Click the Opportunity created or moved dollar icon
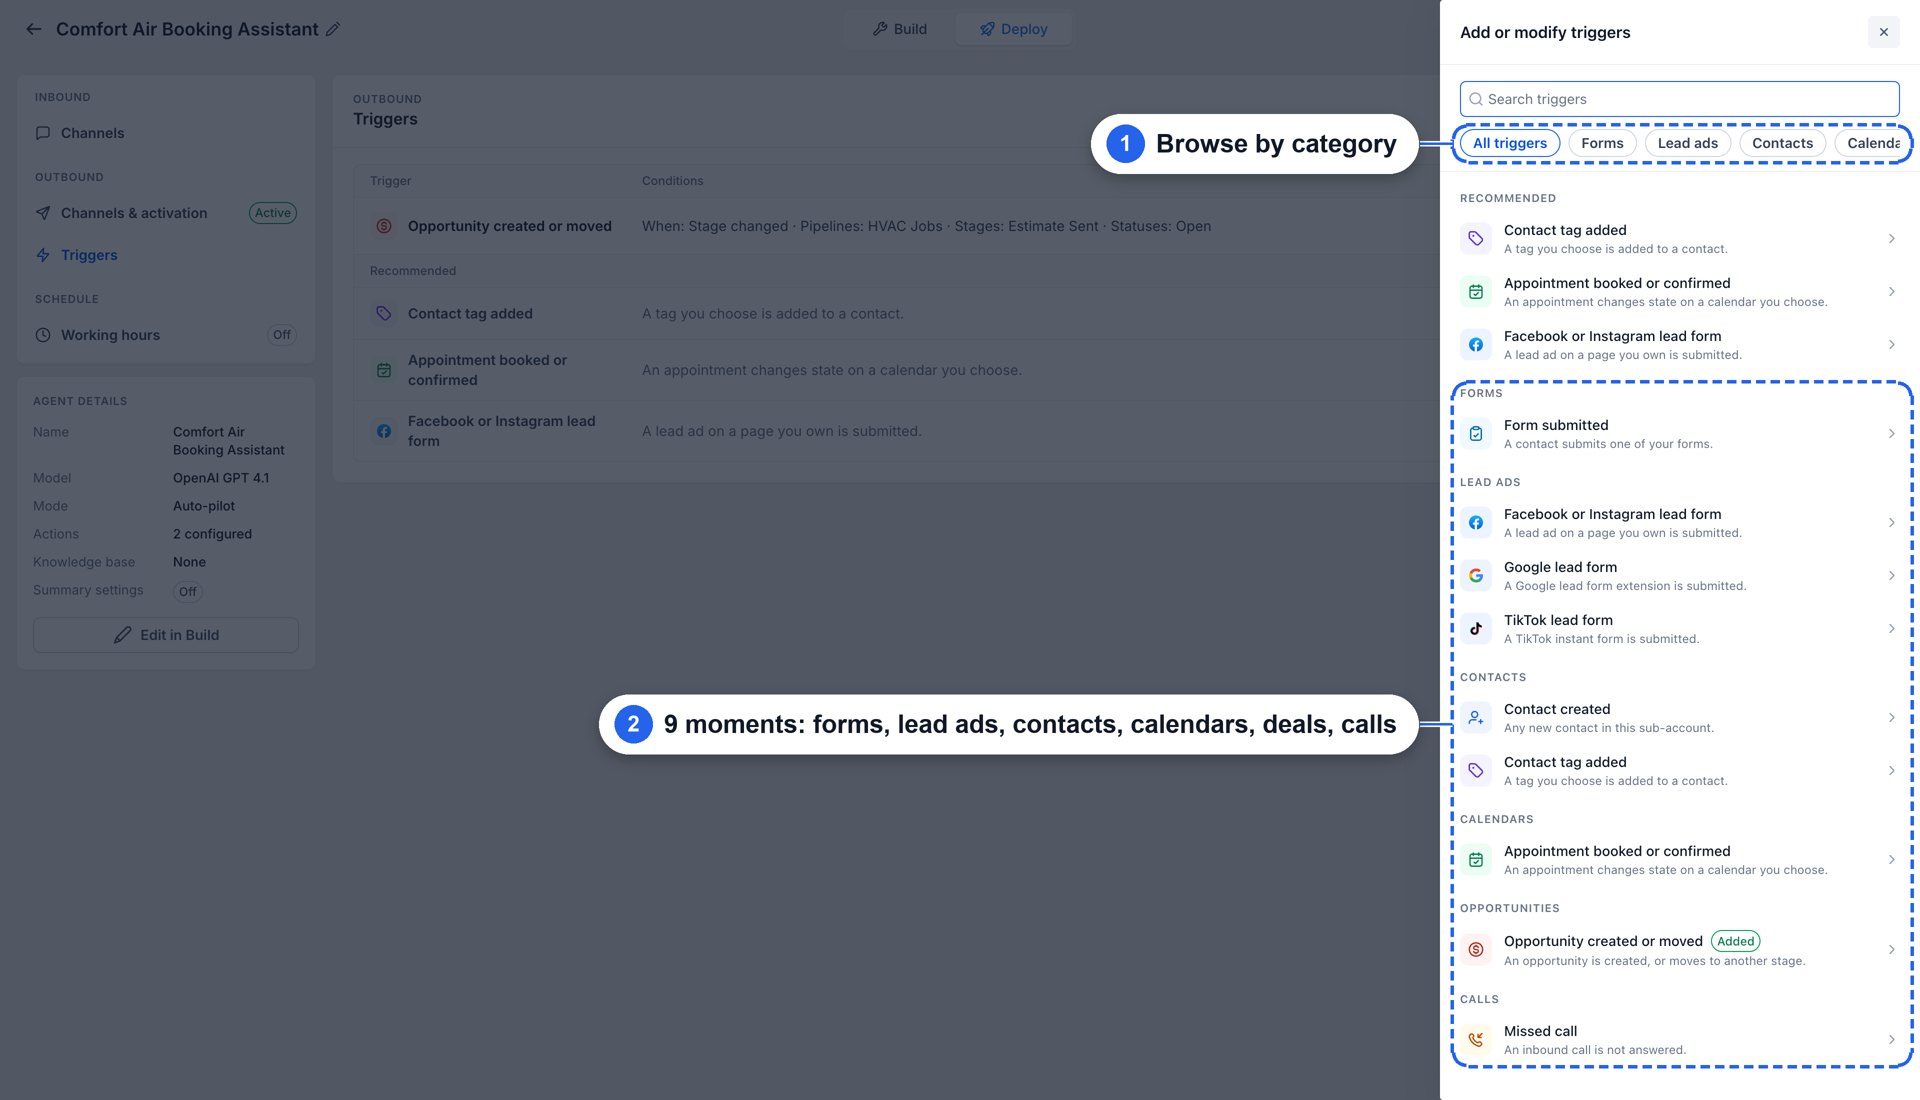This screenshot has width=1920, height=1100. pos(1476,950)
